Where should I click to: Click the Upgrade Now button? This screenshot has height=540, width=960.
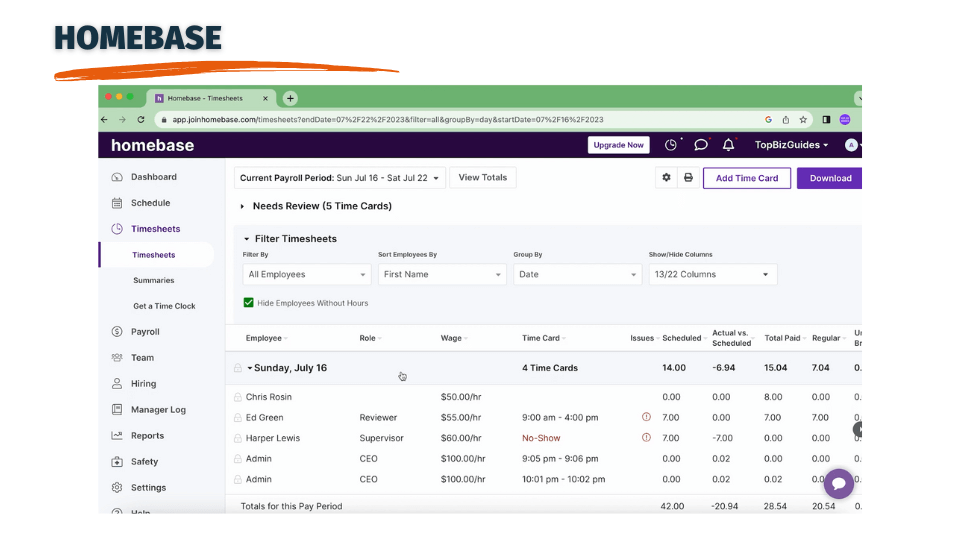(x=618, y=145)
